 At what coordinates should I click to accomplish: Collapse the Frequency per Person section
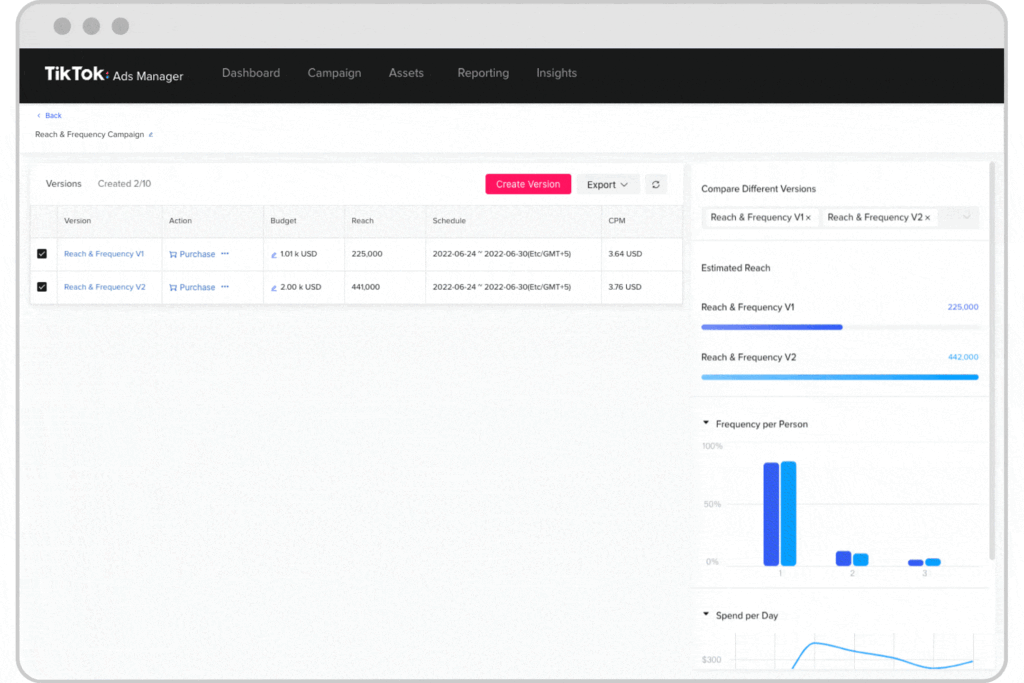[706, 424]
